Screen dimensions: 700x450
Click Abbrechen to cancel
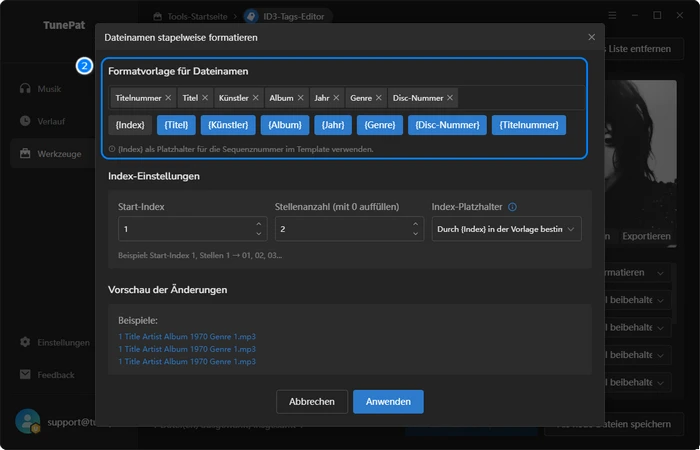click(312, 402)
